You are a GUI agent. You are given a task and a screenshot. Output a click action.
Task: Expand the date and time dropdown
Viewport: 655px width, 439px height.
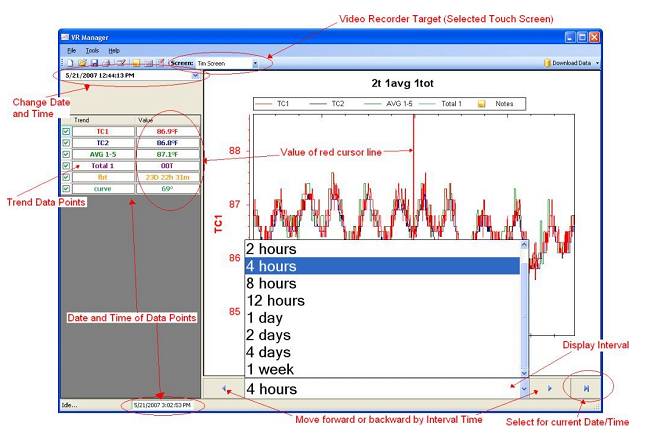click(x=195, y=75)
